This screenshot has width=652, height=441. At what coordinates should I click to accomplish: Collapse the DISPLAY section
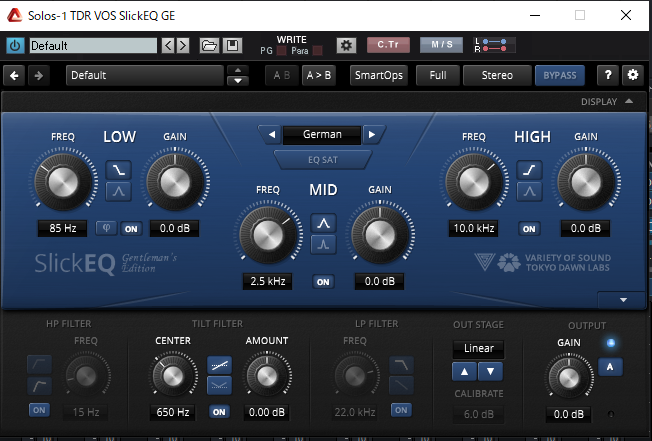607,102
